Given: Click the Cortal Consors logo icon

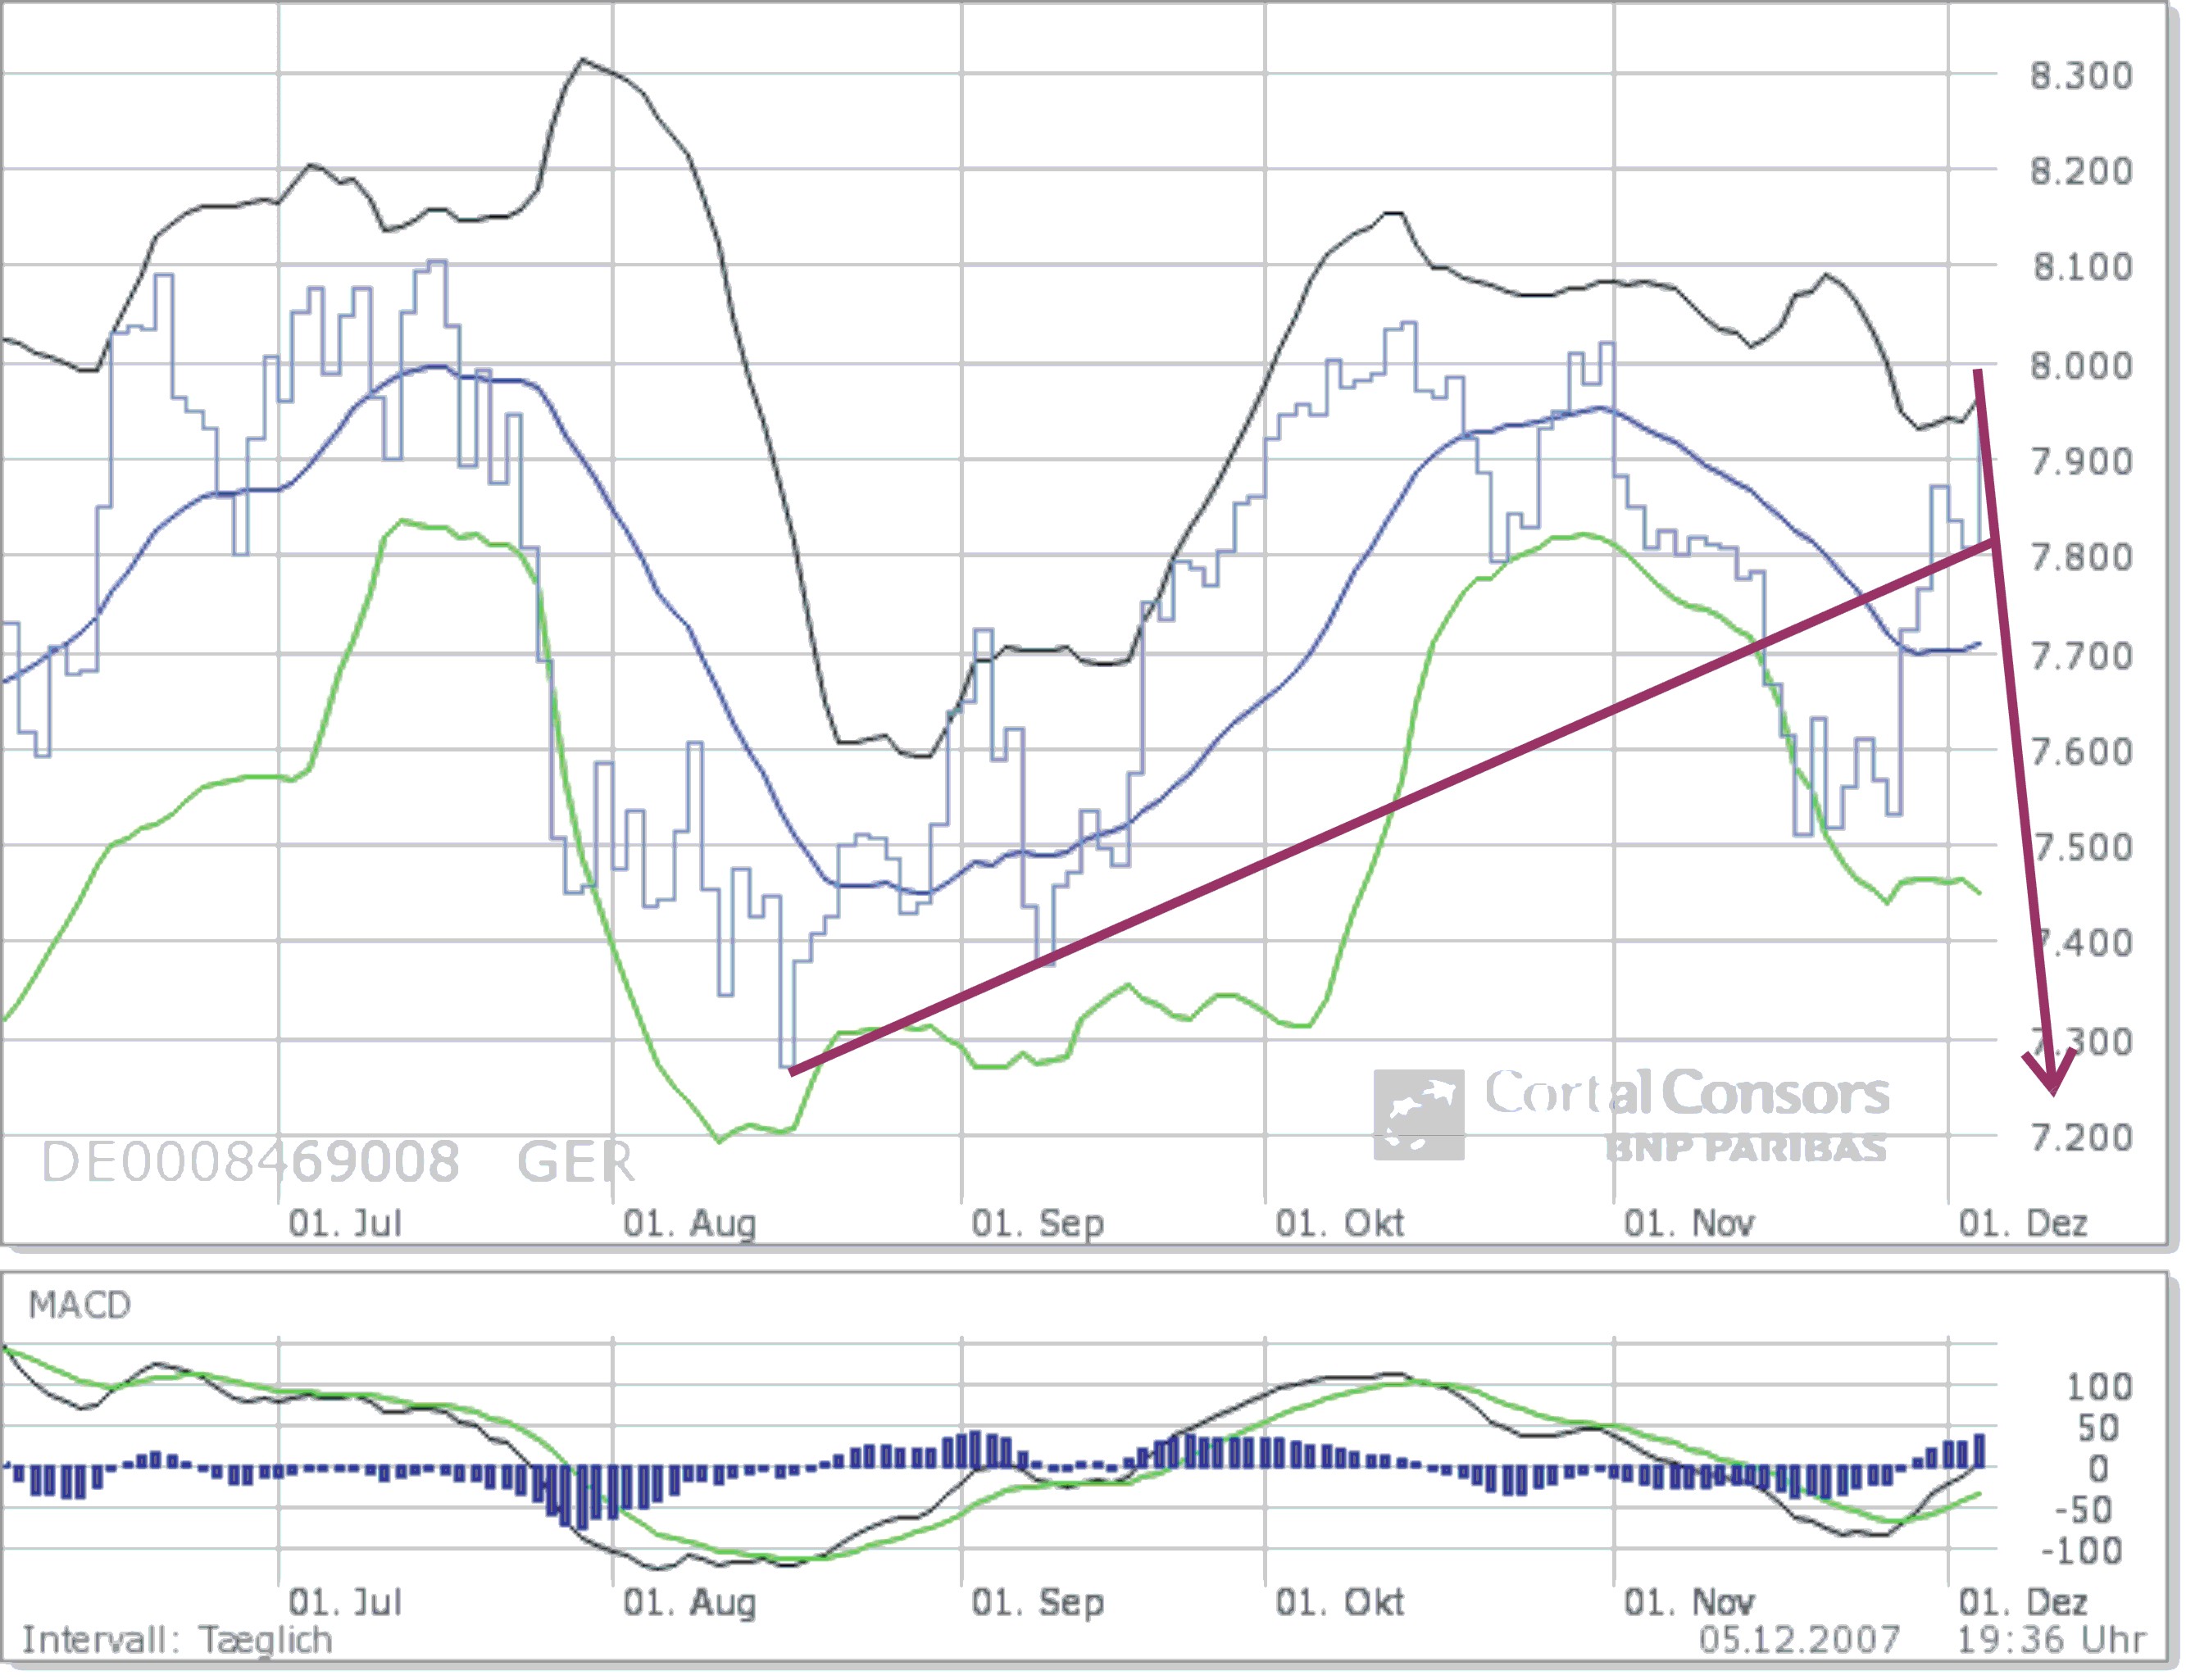Looking at the screenshot, I should click(x=1417, y=1114).
